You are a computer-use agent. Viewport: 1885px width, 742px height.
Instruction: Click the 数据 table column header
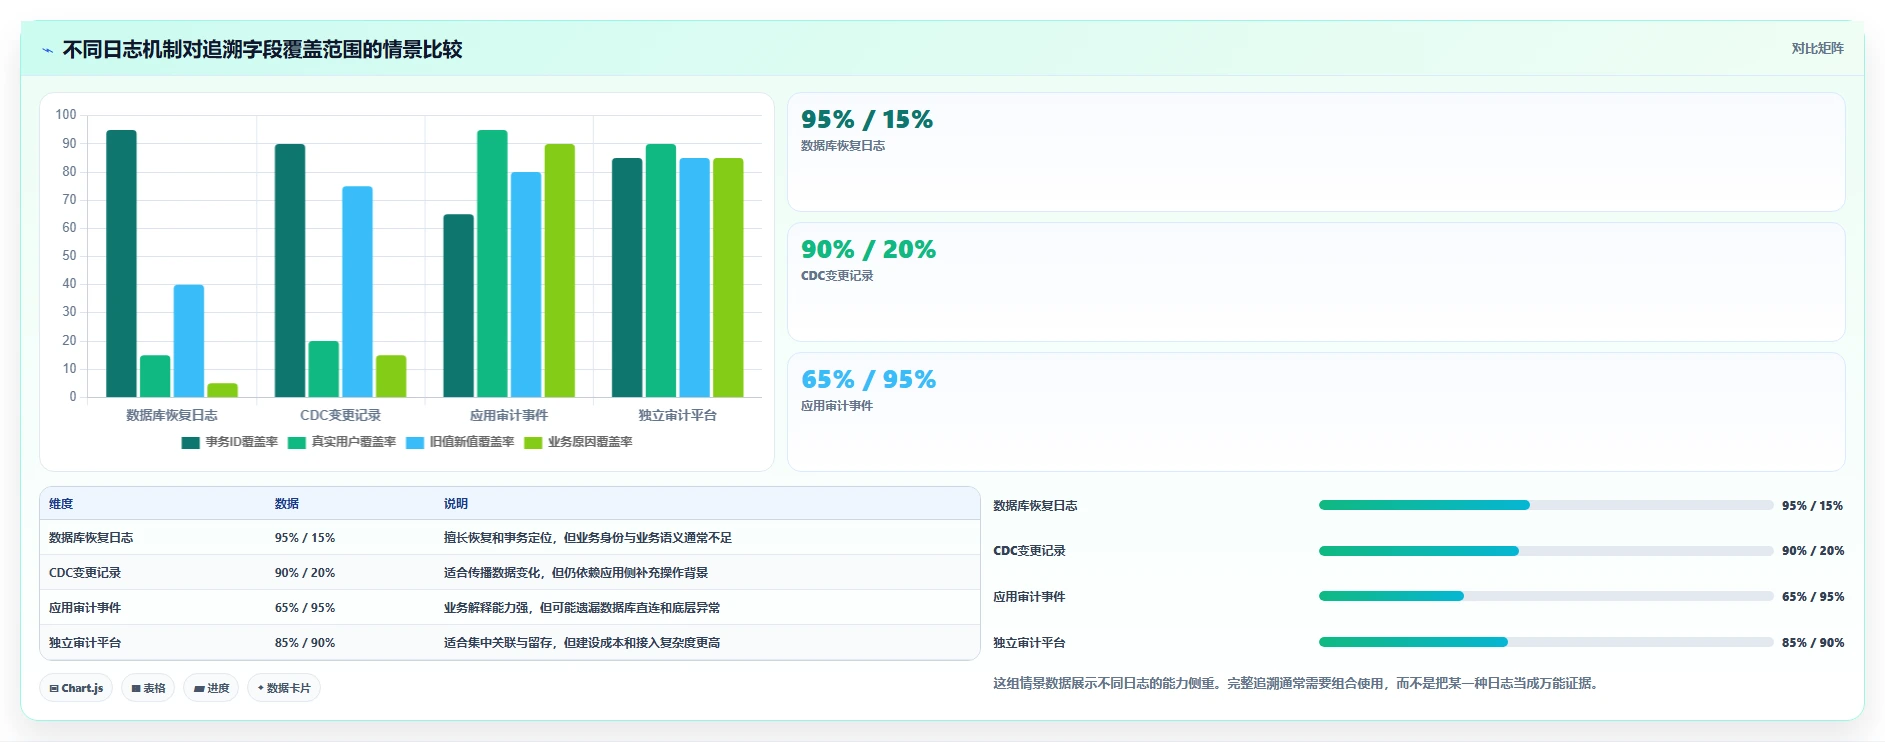click(x=287, y=504)
